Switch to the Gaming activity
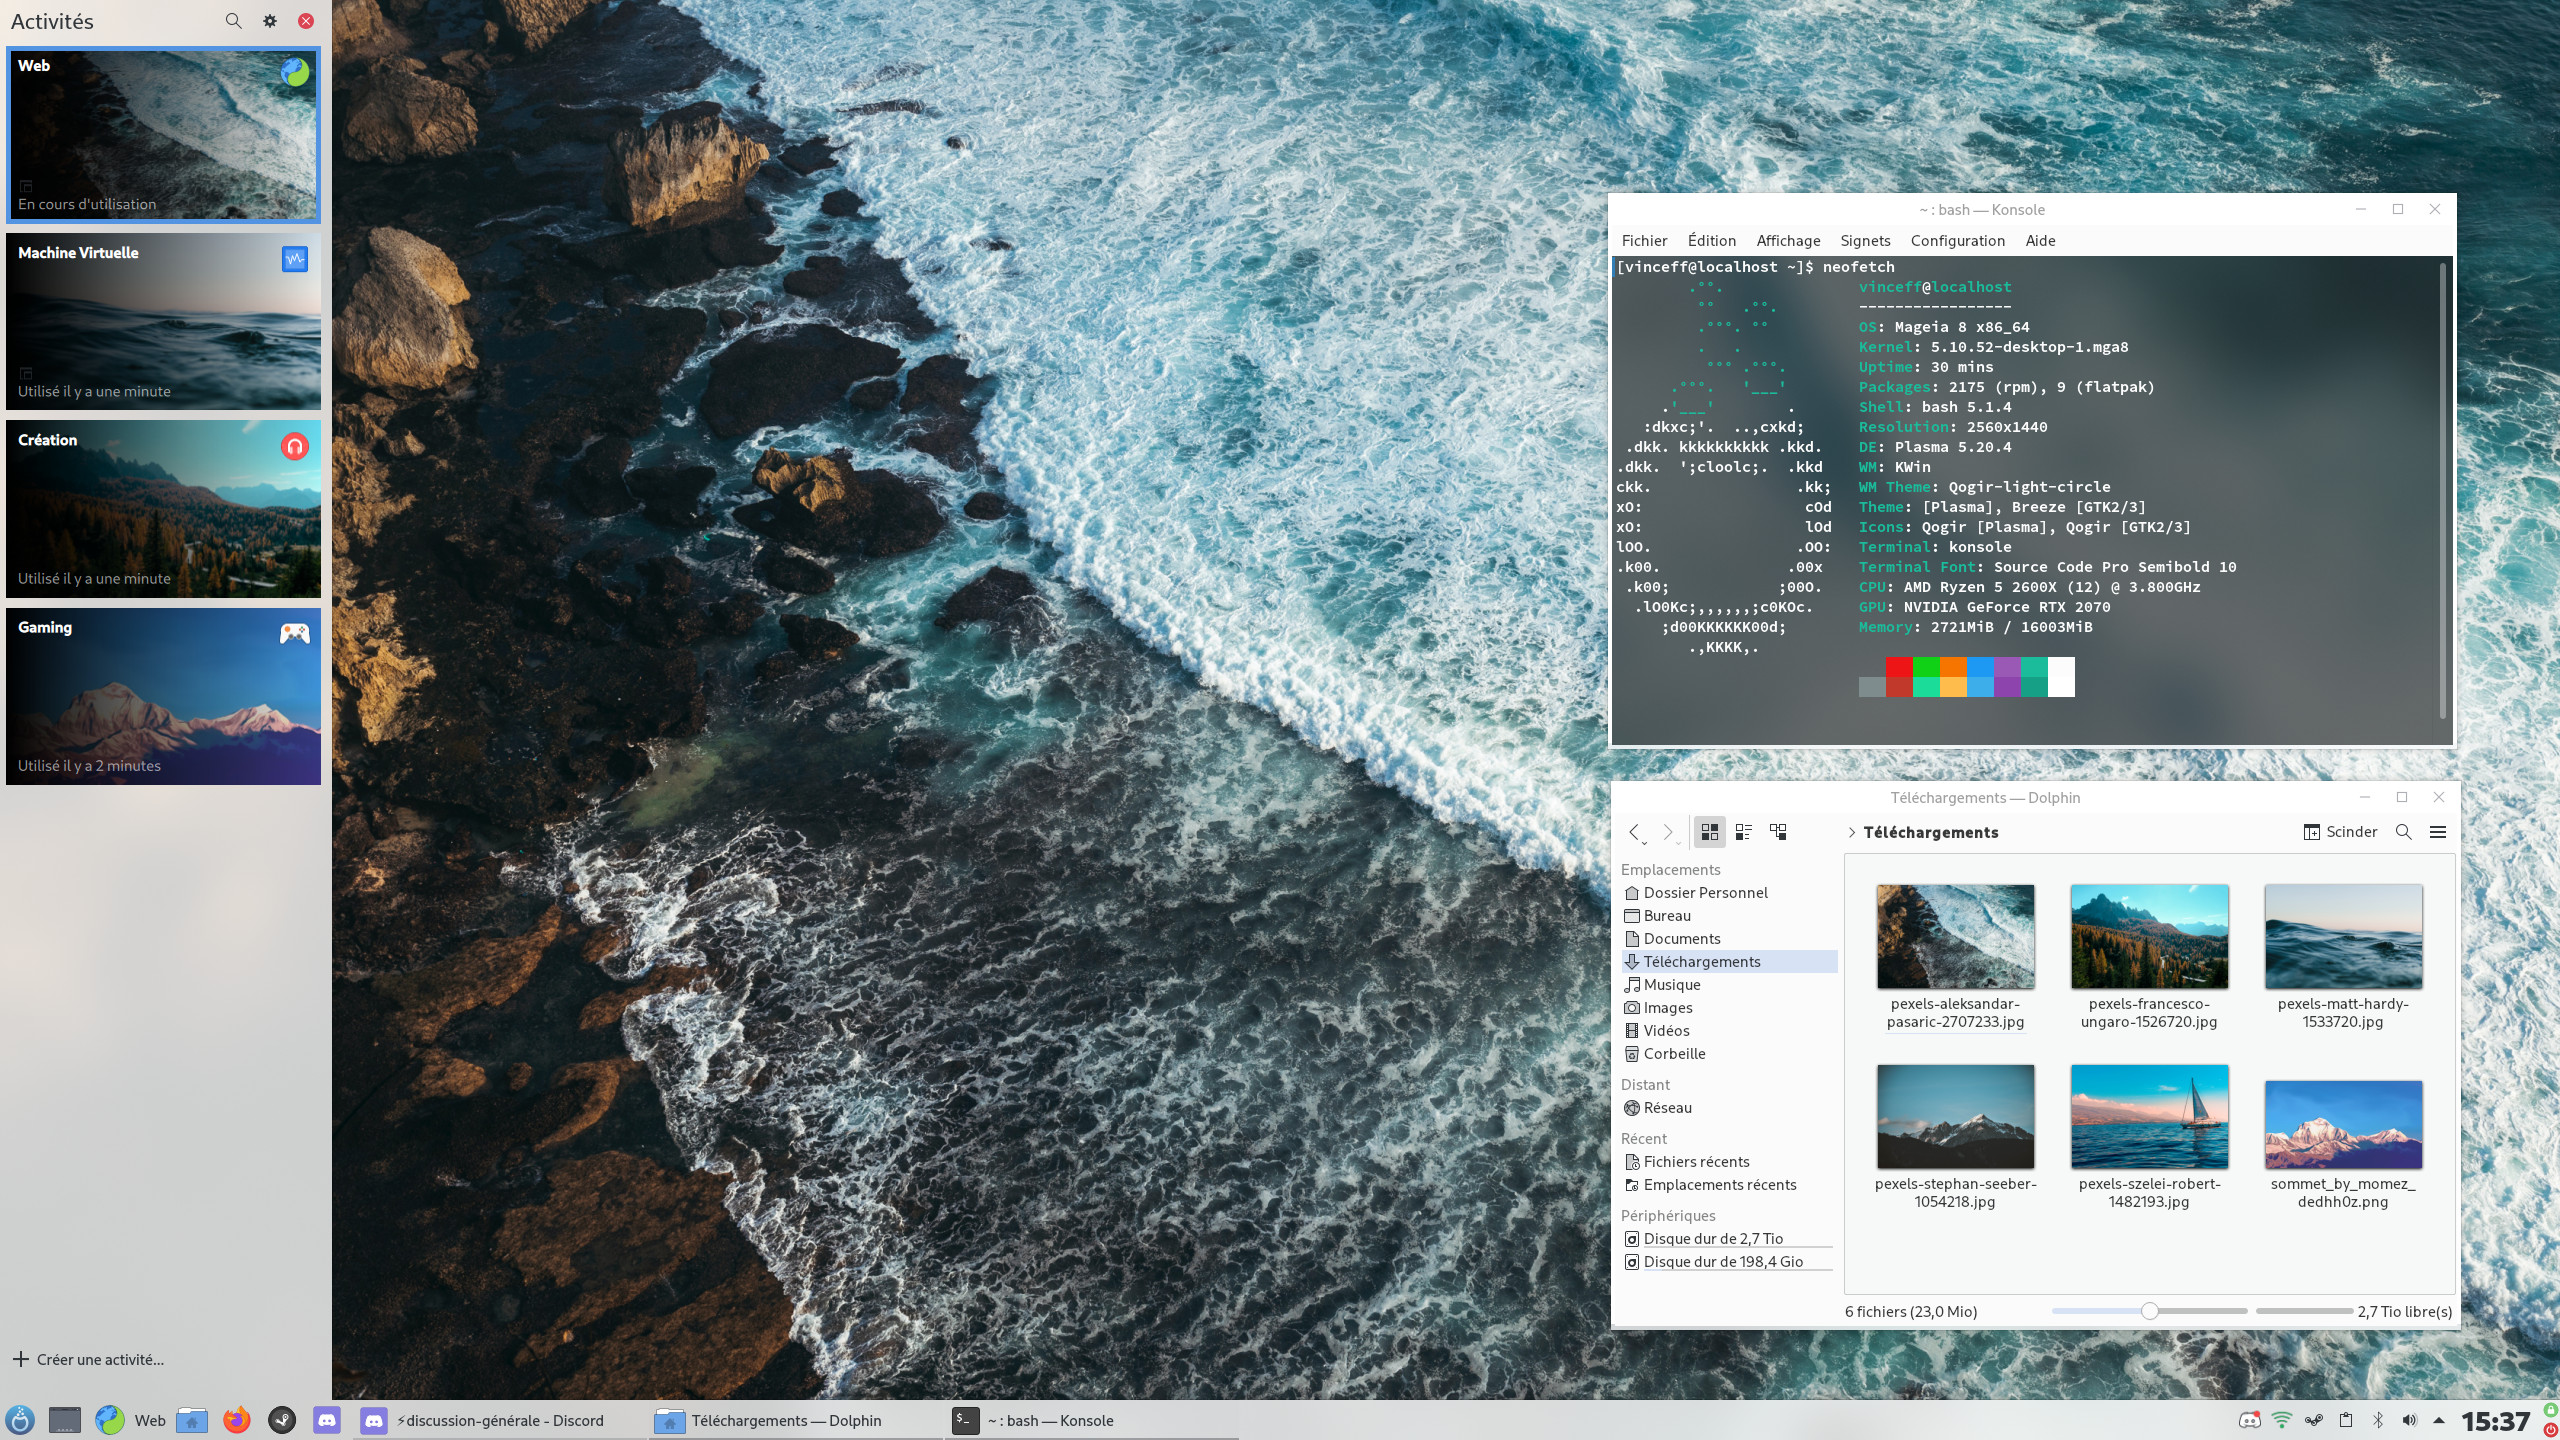 point(164,696)
